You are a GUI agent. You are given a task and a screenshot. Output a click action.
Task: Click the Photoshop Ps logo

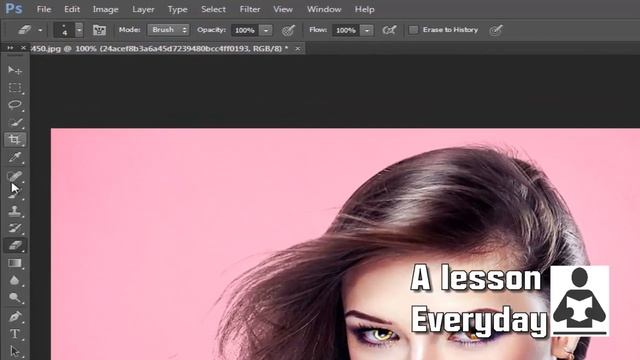click(13, 9)
